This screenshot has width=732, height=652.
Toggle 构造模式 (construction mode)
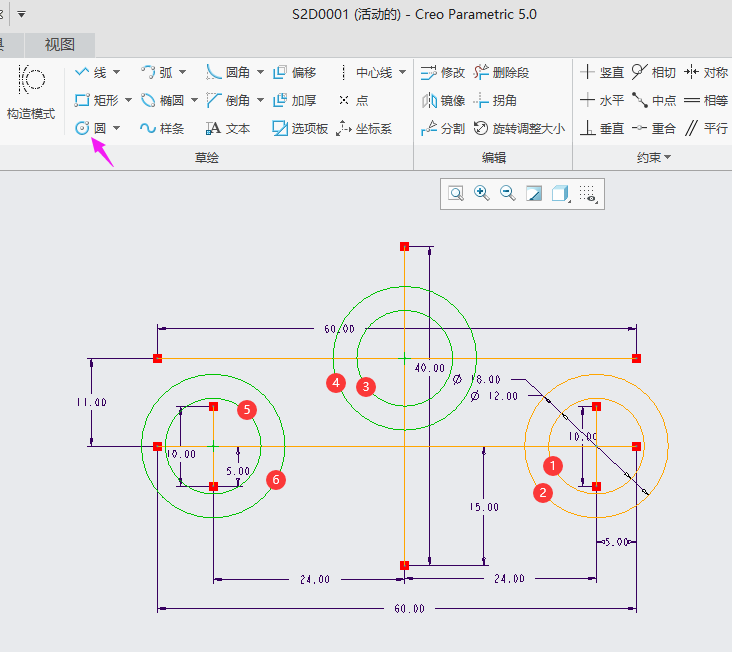click(x=31, y=92)
